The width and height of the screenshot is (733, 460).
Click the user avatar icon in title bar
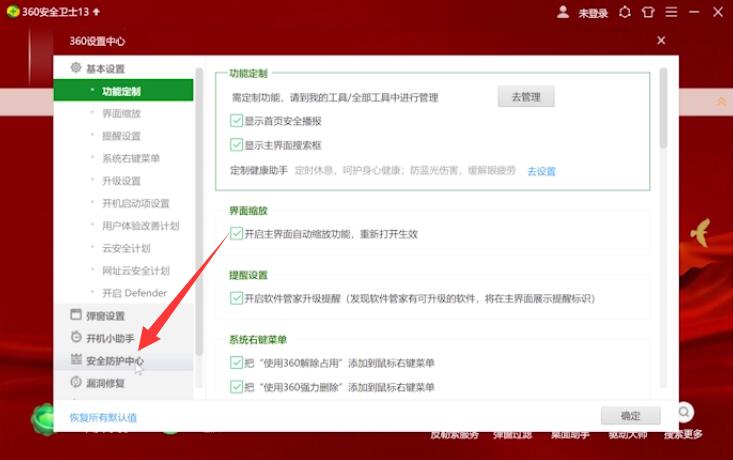[563, 12]
